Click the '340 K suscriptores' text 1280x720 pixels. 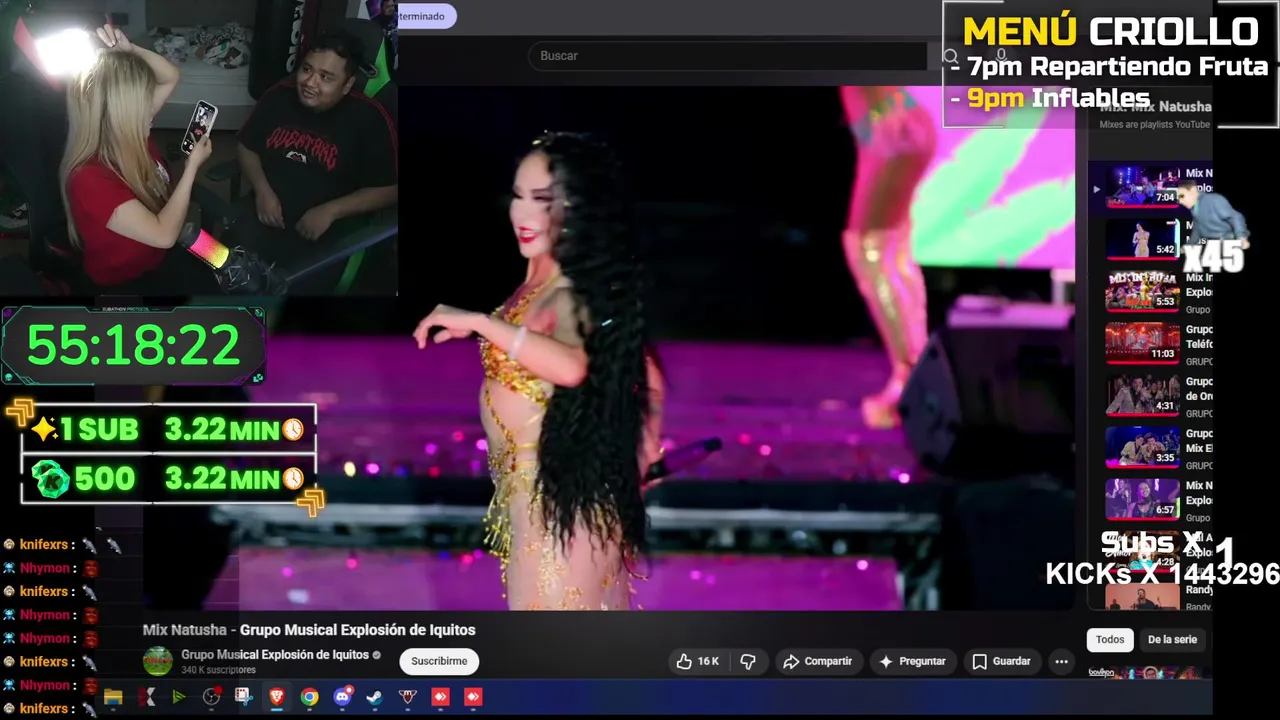pos(218,670)
